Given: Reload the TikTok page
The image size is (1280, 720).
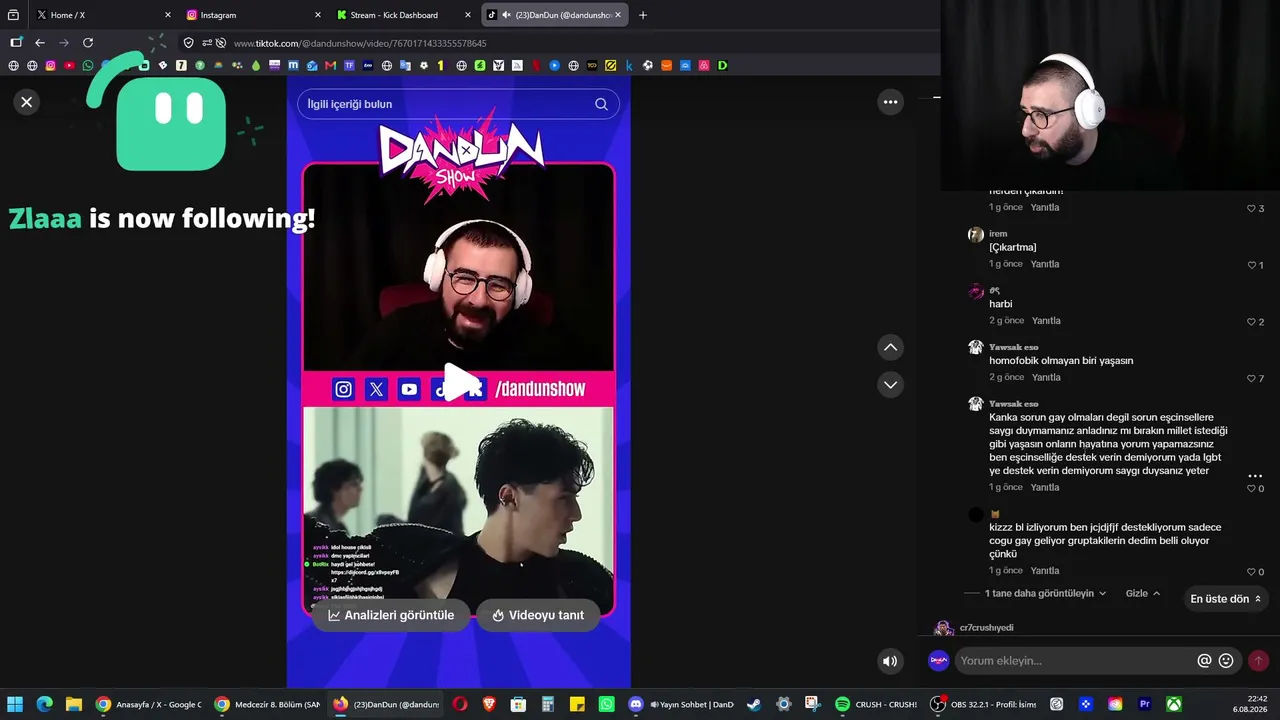Looking at the screenshot, I should tap(88, 43).
